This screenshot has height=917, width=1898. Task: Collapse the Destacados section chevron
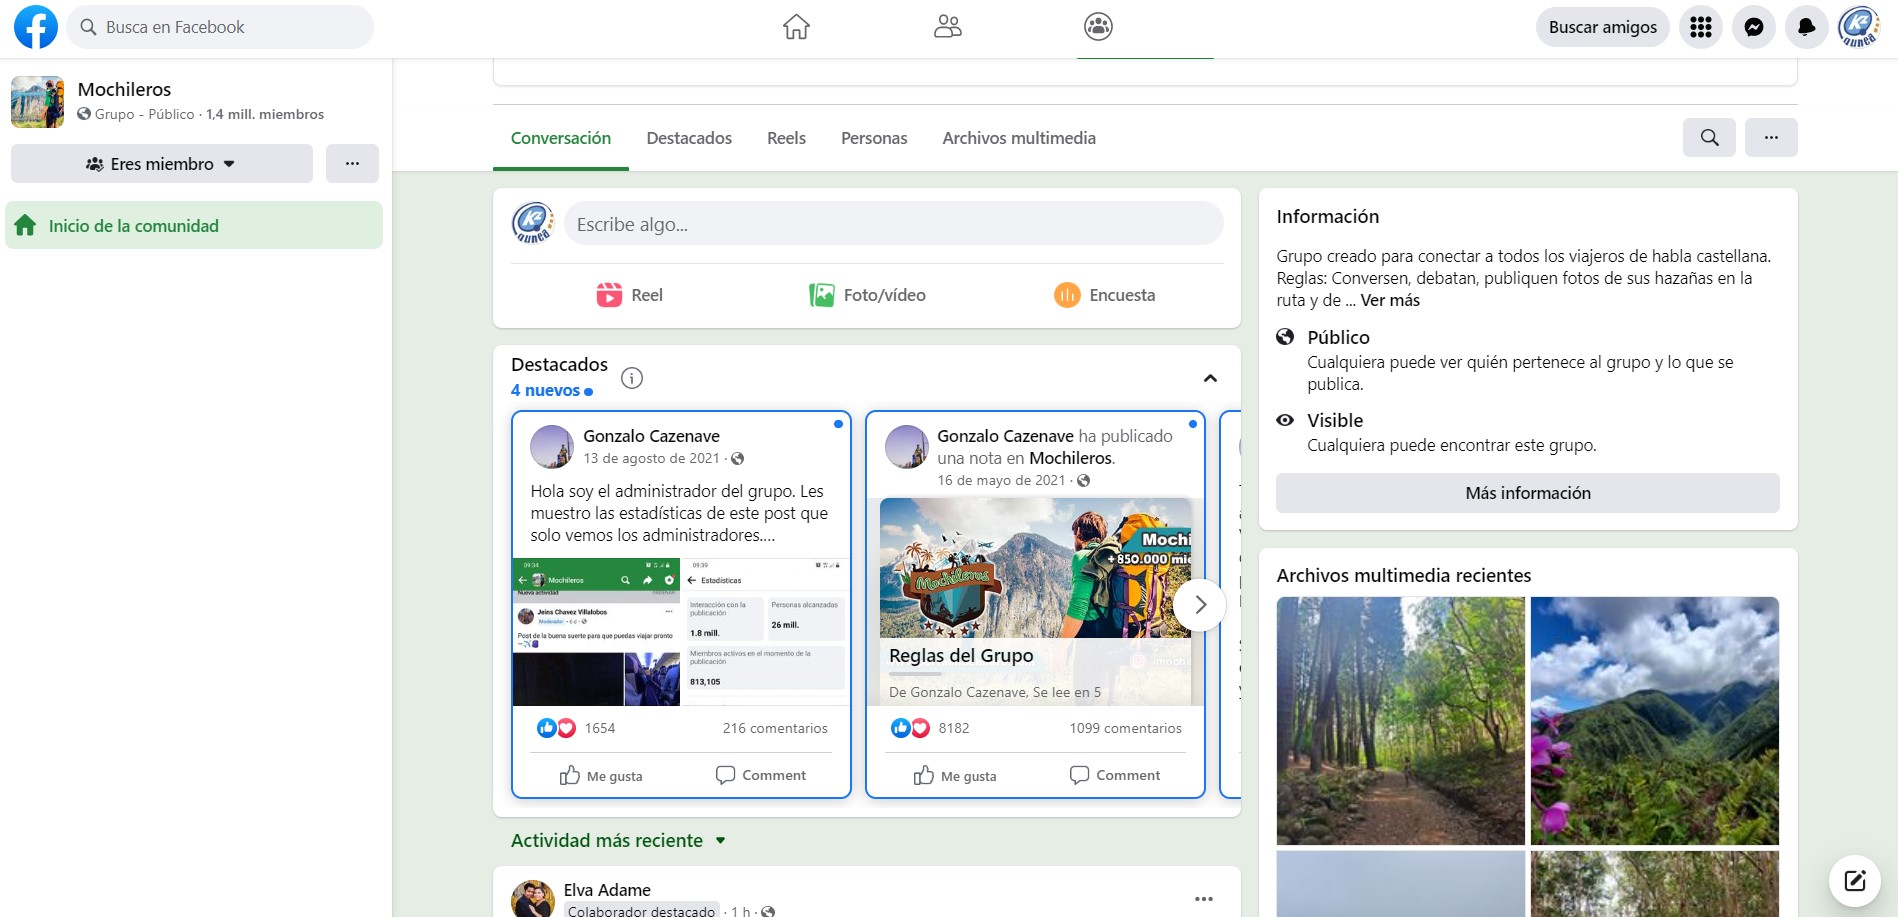tap(1210, 378)
